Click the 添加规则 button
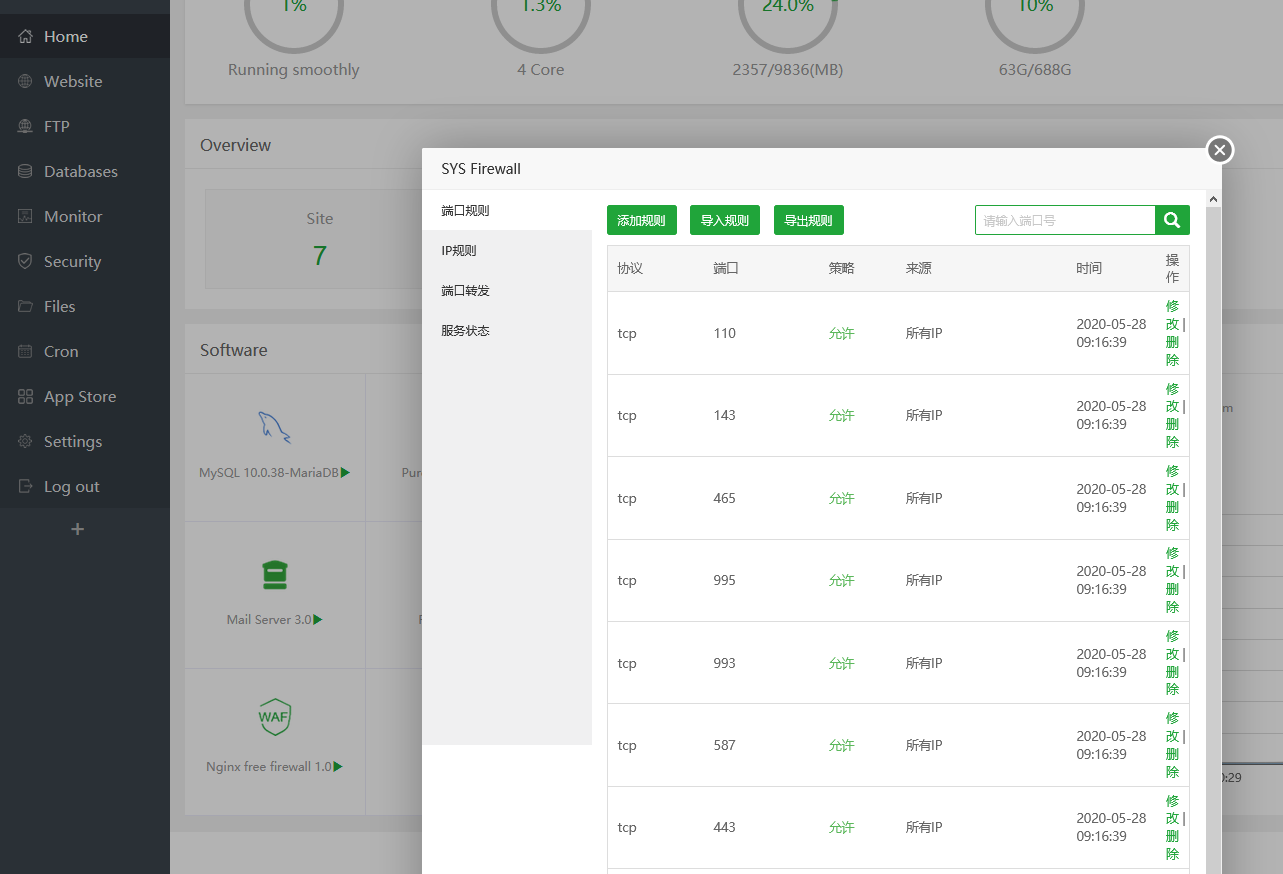The image size is (1283, 874). coord(642,220)
